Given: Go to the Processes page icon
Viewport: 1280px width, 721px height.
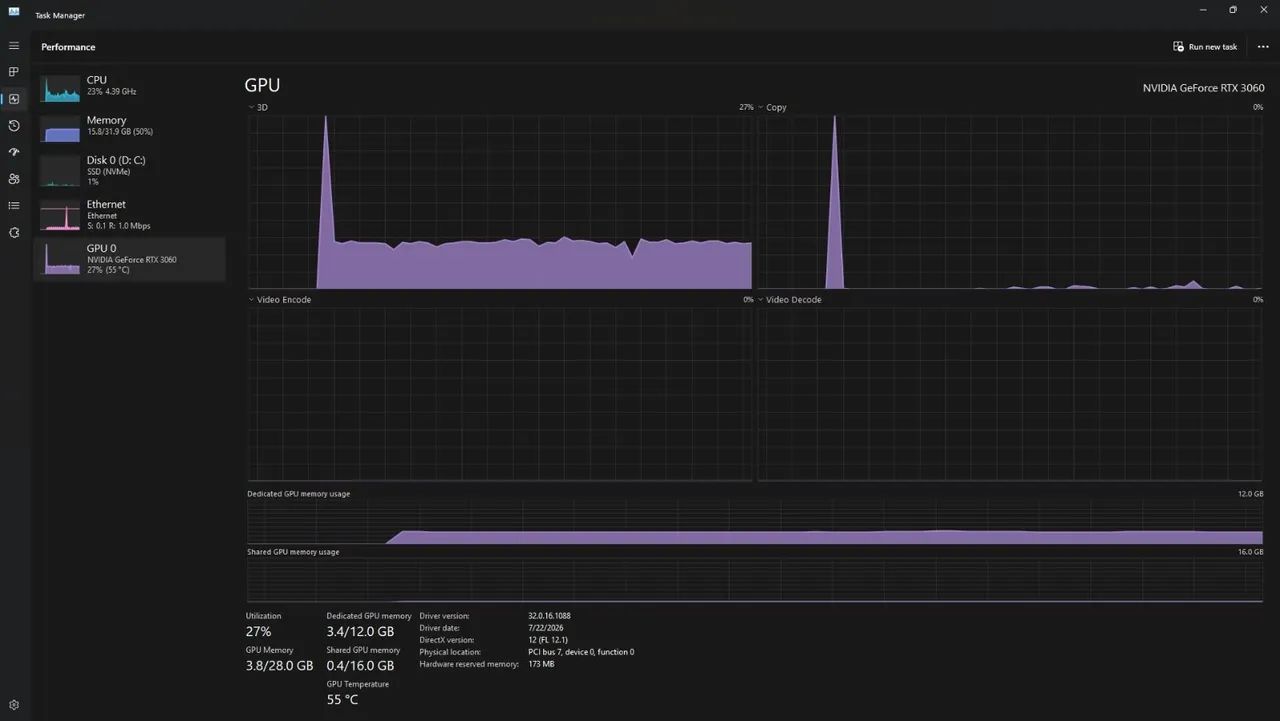Looking at the screenshot, I should tap(14, 72).
